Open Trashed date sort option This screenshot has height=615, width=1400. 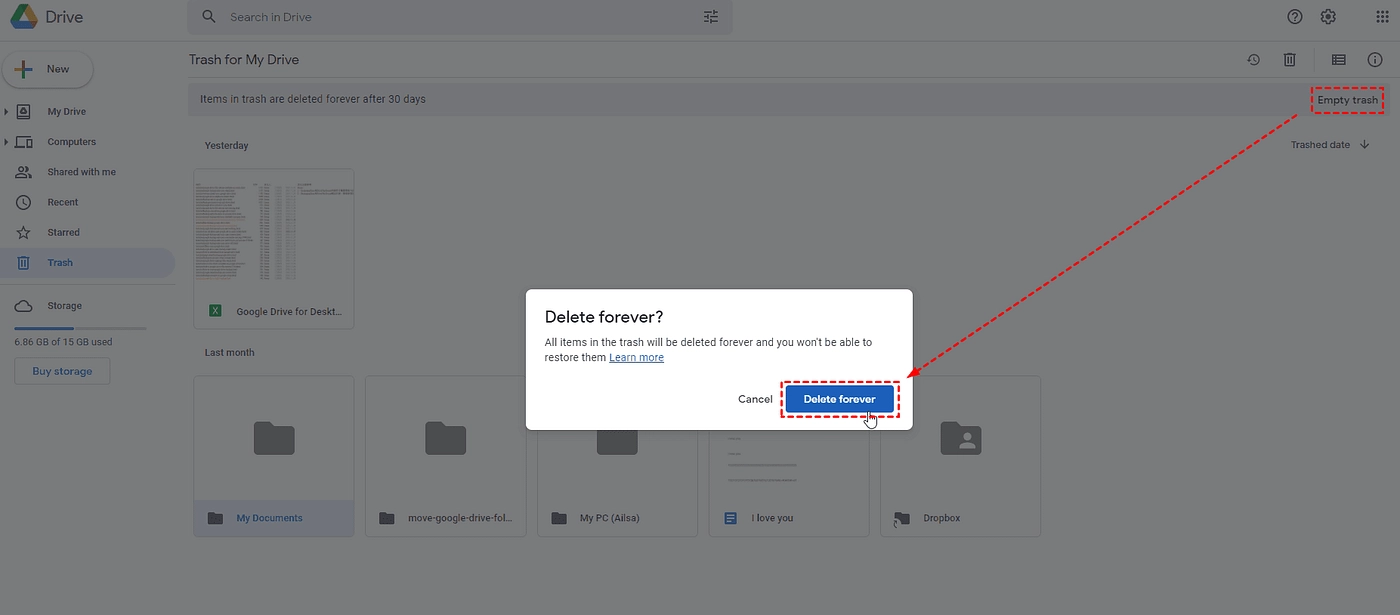point(1320,145)
